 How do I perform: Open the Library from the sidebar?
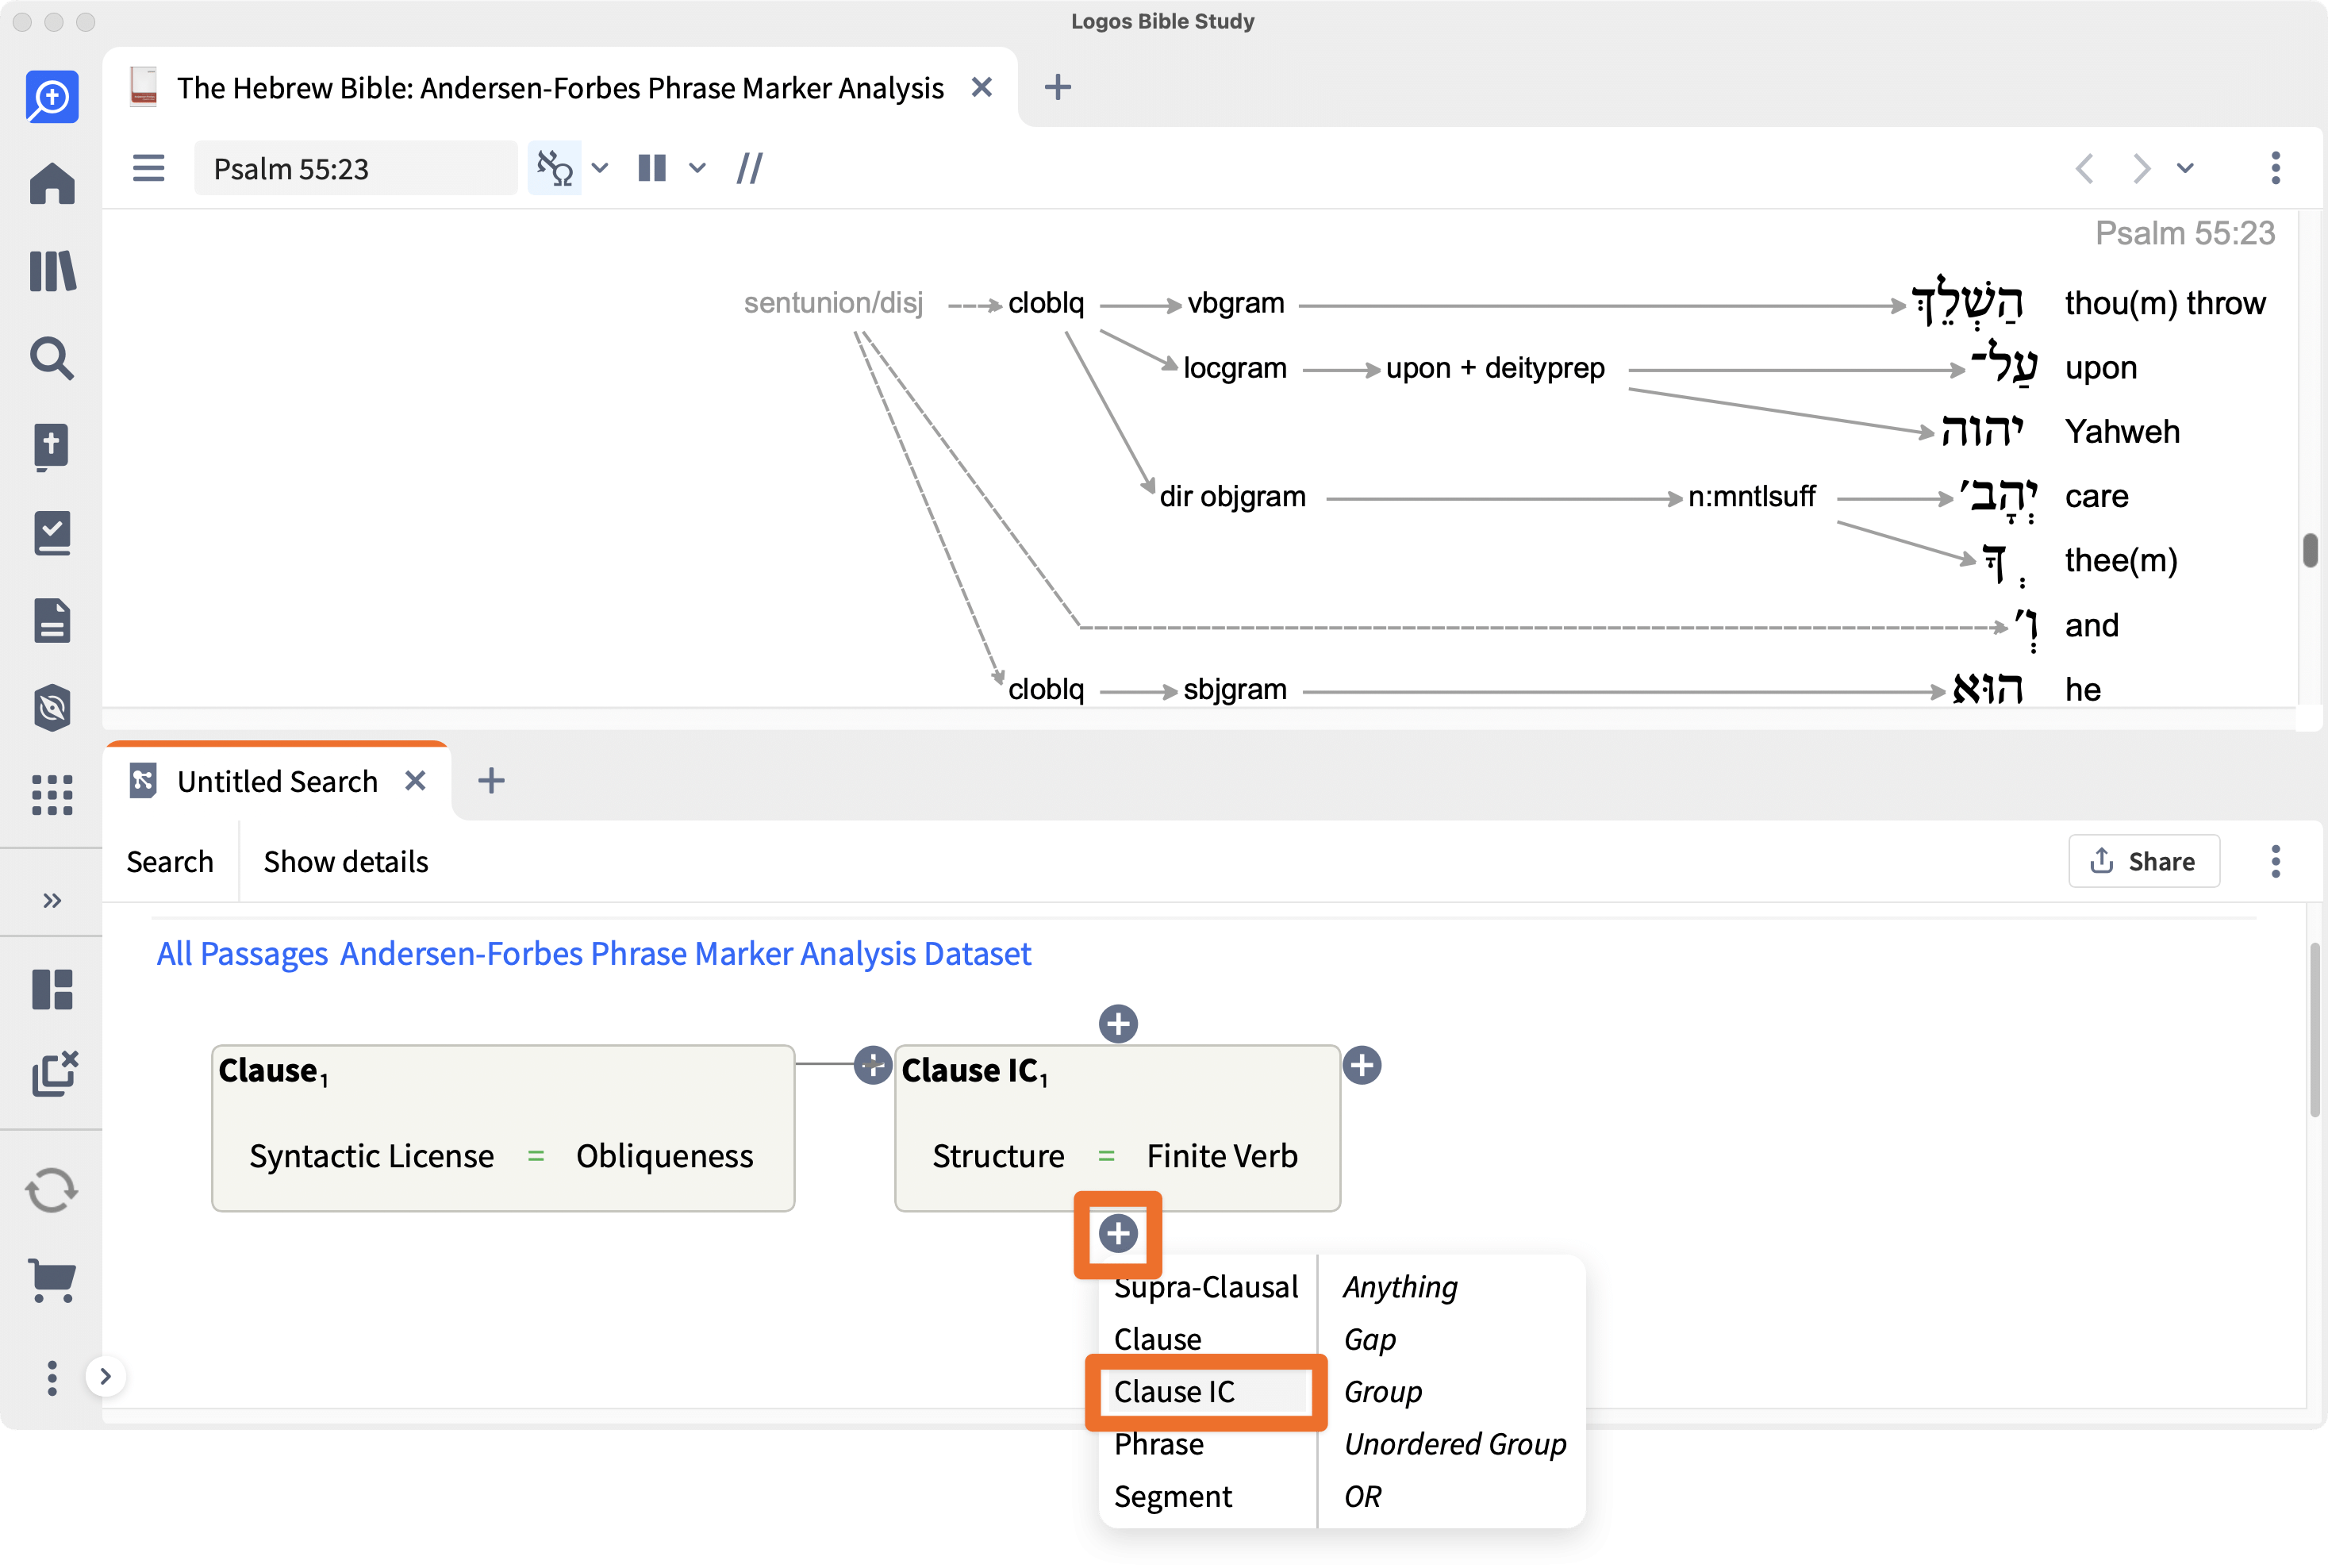(52, 271)
